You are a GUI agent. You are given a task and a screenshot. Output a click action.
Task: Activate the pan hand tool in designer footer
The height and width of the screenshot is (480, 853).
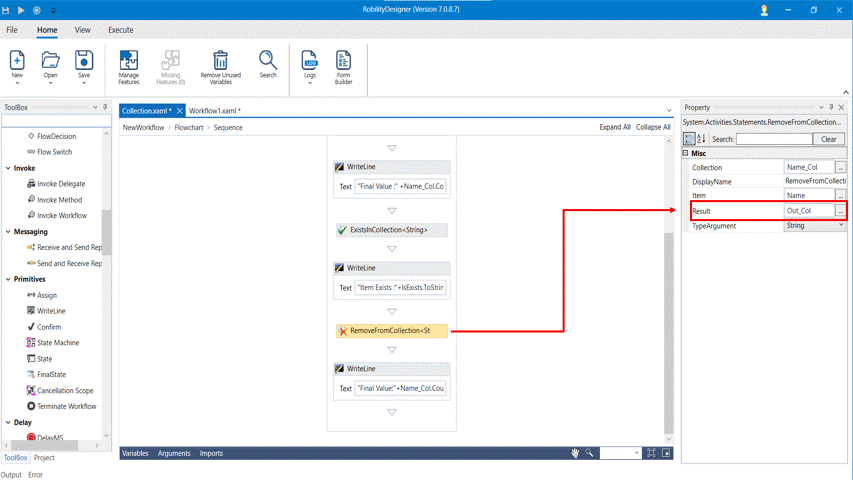coord(576,453)
